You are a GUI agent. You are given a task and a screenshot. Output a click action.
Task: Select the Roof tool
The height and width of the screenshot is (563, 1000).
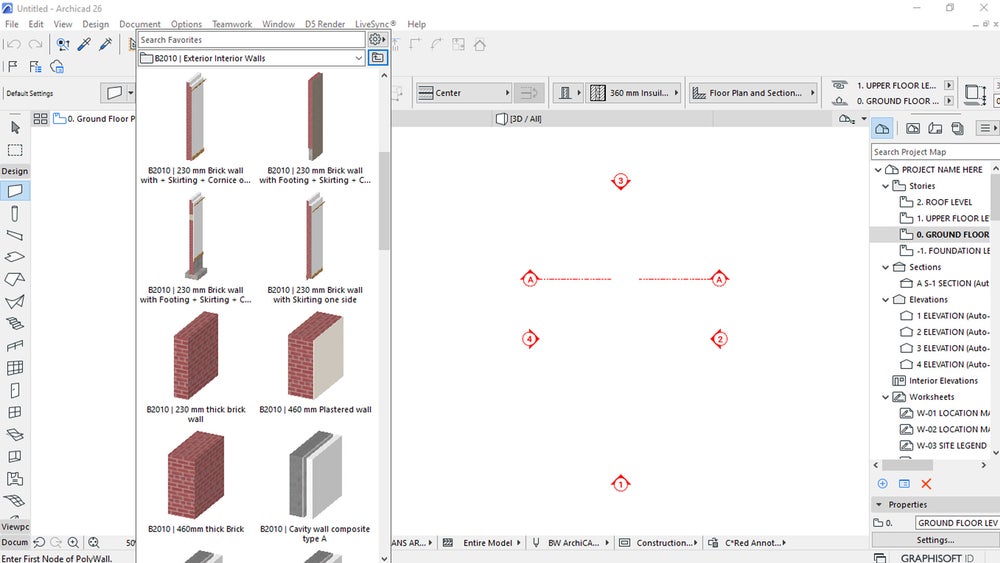[x=15, y=279]
